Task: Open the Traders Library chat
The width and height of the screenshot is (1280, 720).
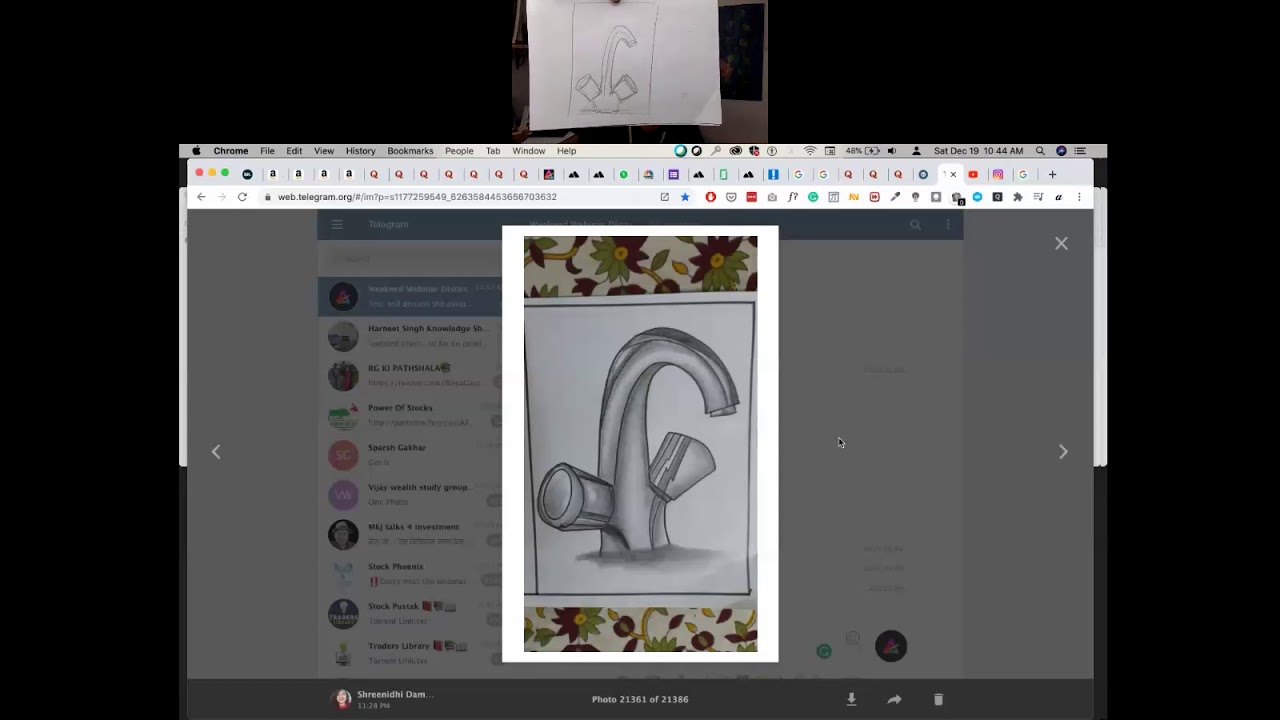Action: (410, 653)
